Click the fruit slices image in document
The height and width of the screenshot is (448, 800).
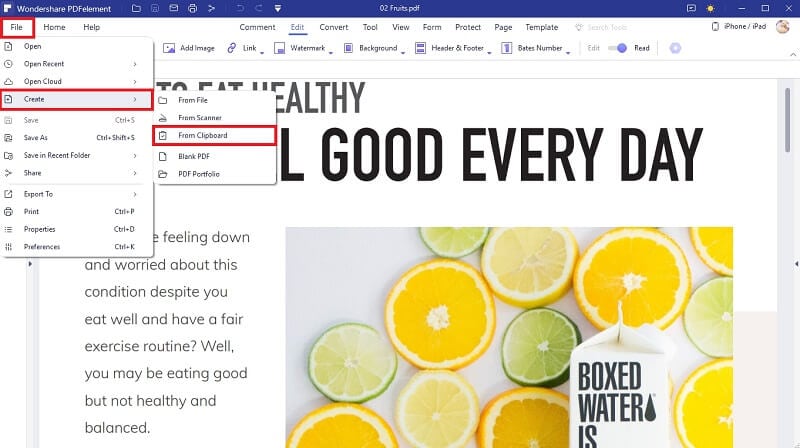pos(509,337)
